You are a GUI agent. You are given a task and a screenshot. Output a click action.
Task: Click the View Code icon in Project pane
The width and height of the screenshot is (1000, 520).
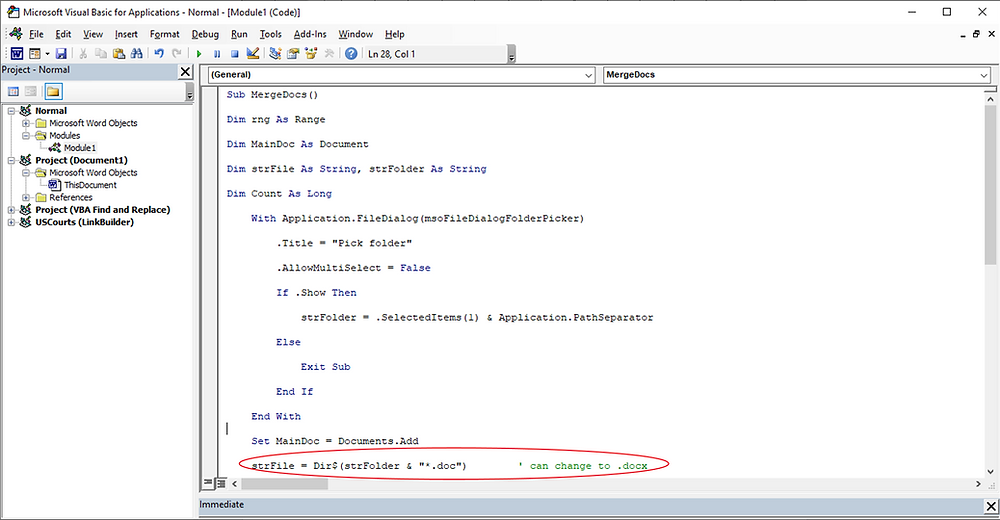[13, 91]
